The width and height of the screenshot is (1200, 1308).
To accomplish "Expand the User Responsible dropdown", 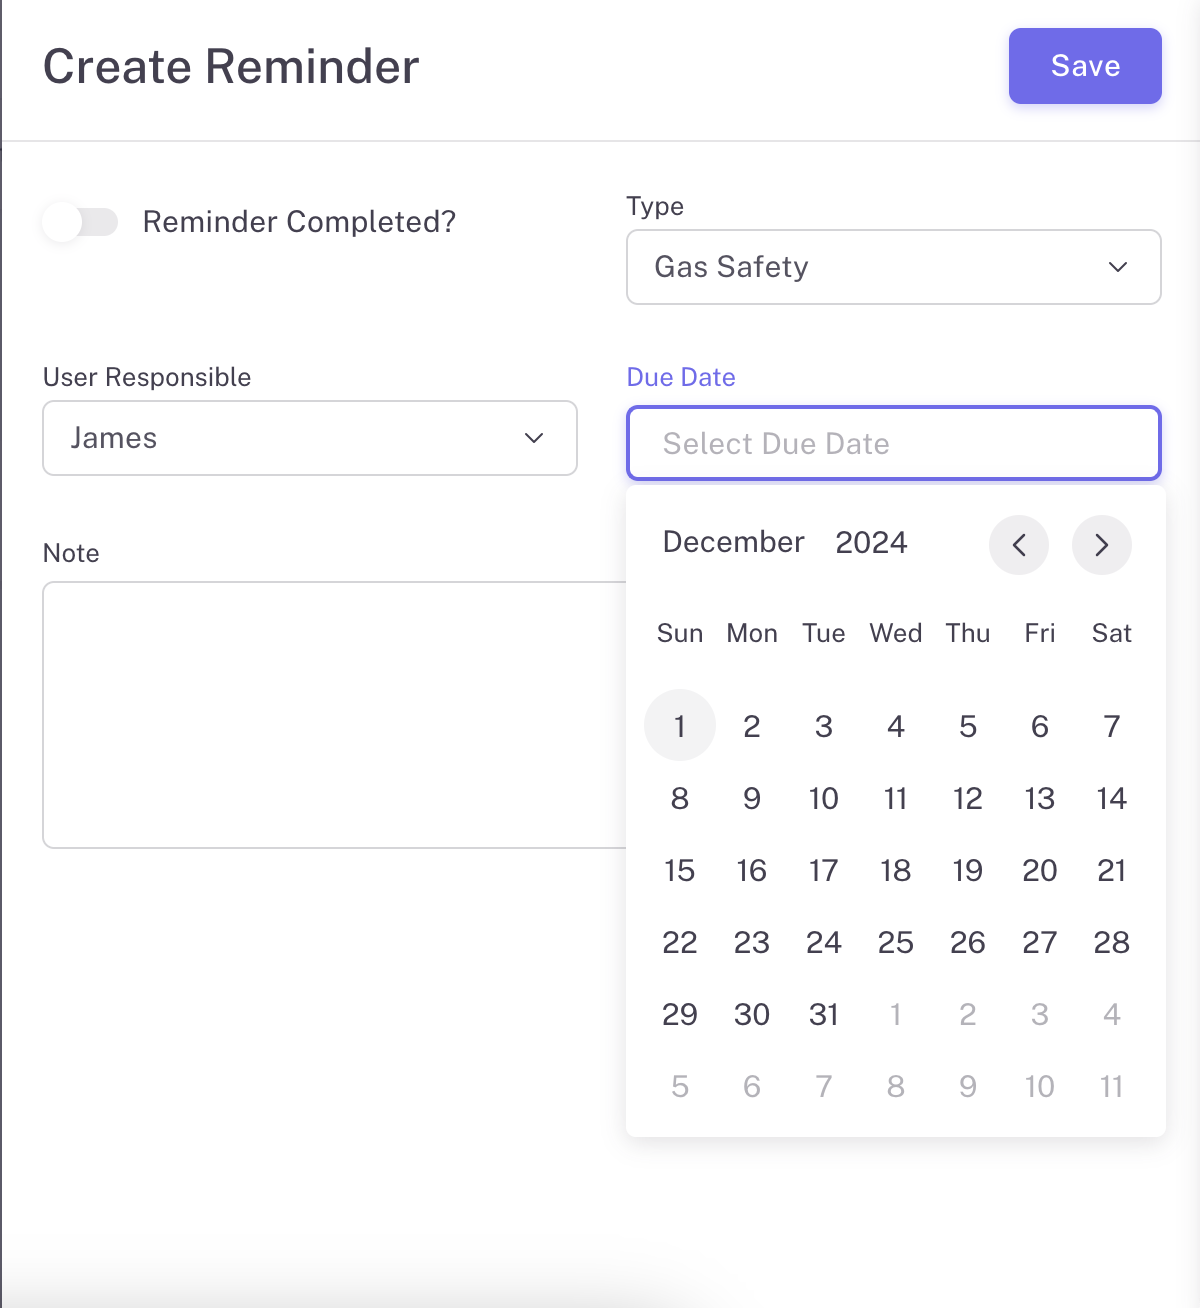I will (309, 438).
